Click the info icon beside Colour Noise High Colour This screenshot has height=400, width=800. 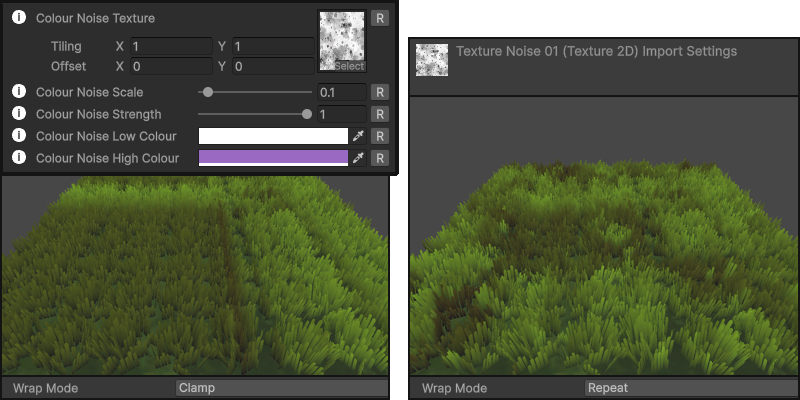[18, 158]
